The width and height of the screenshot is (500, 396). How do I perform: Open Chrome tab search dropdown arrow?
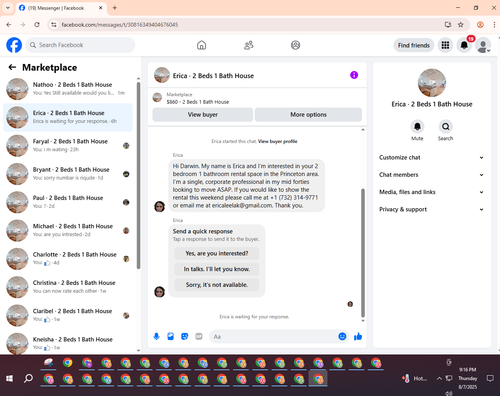pos(8,8)
